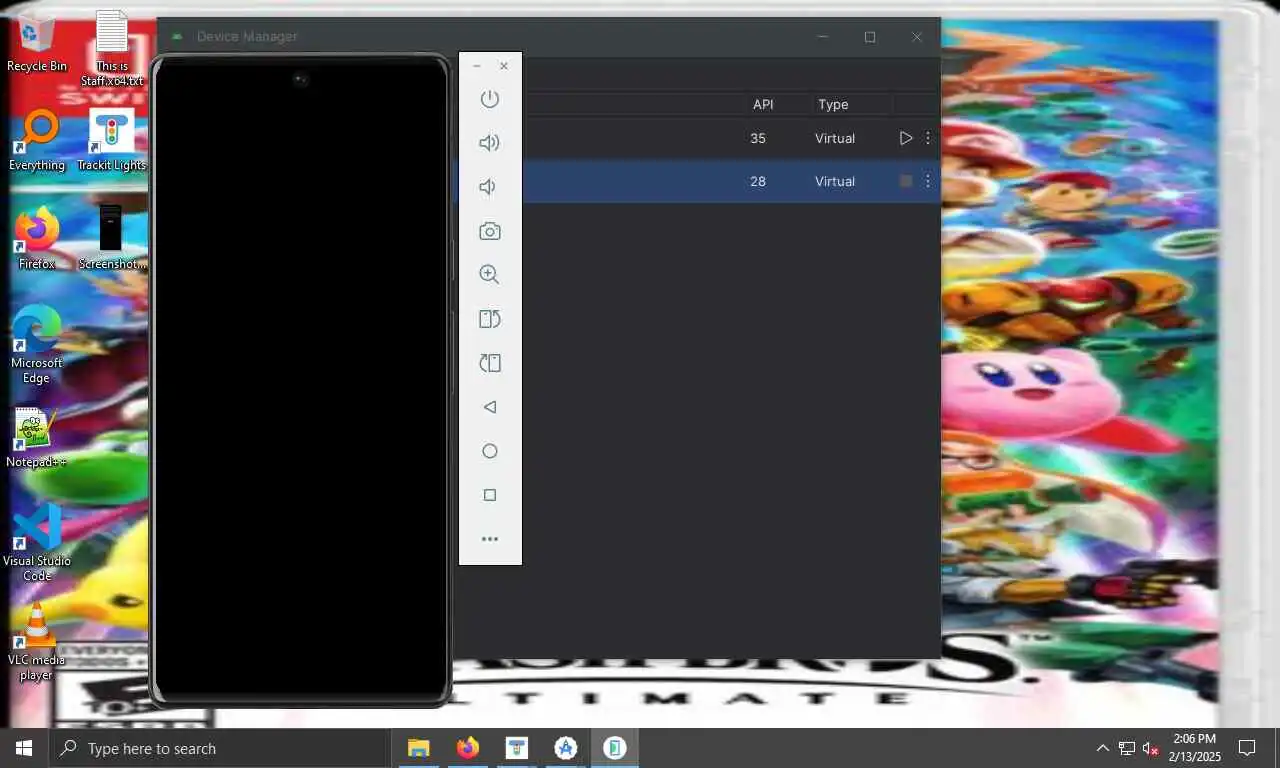The height and width of the screenshot is (768, 1280).
Task: Open the notification center
Action: click(1247, 748)
